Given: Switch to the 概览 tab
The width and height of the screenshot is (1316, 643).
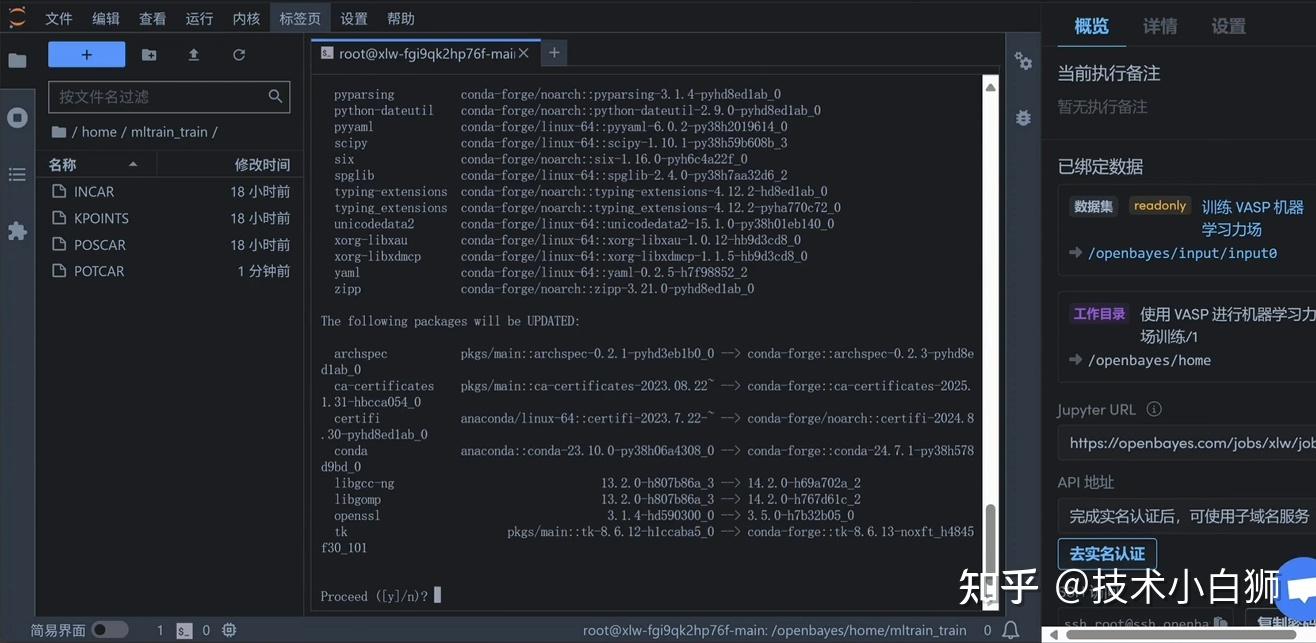Looking at the screenshot, I should 1092,27.
